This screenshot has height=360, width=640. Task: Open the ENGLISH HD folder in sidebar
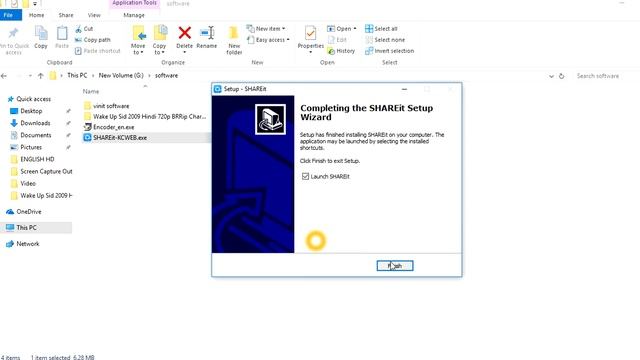[33, 159]
